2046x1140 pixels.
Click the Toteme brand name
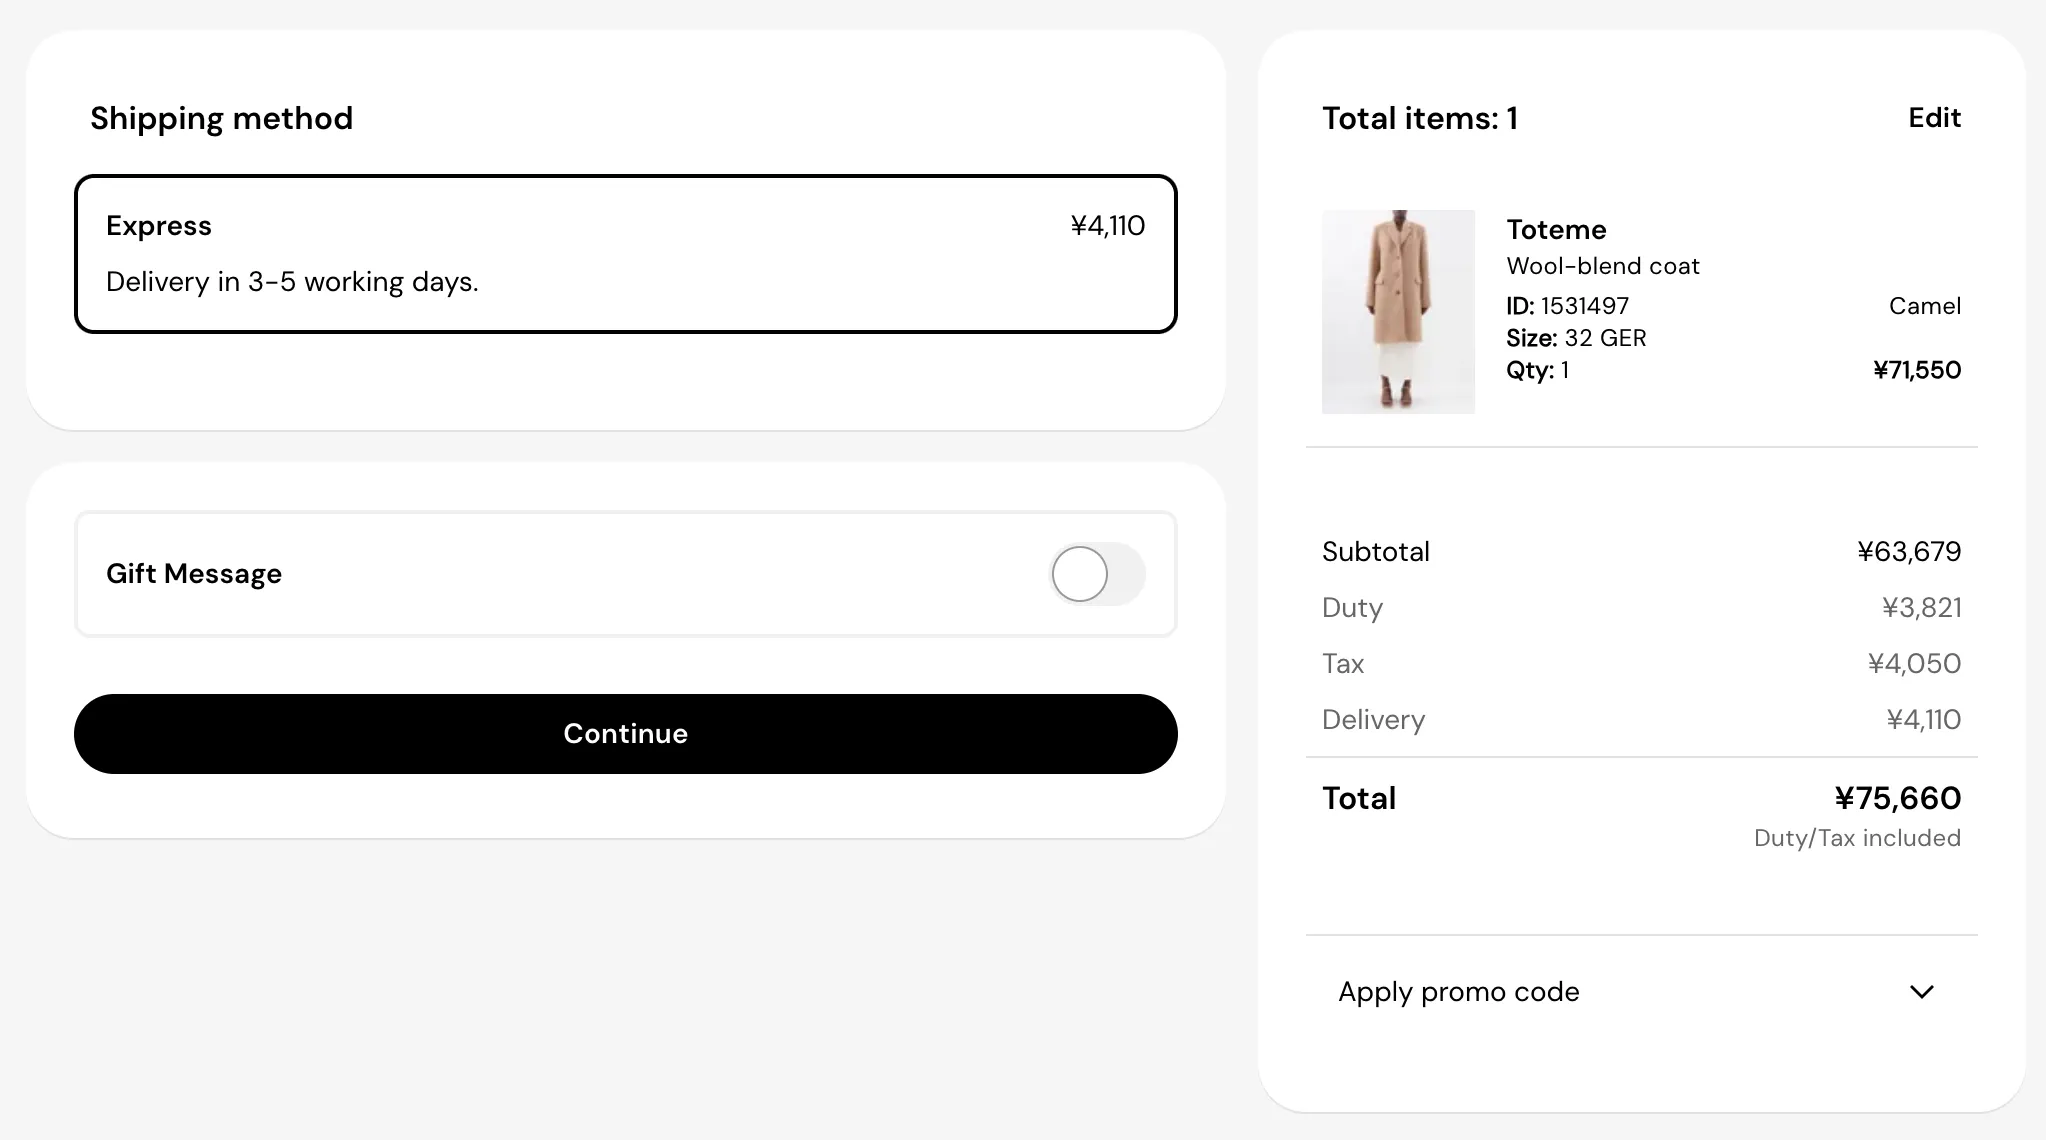(1556, 230)
